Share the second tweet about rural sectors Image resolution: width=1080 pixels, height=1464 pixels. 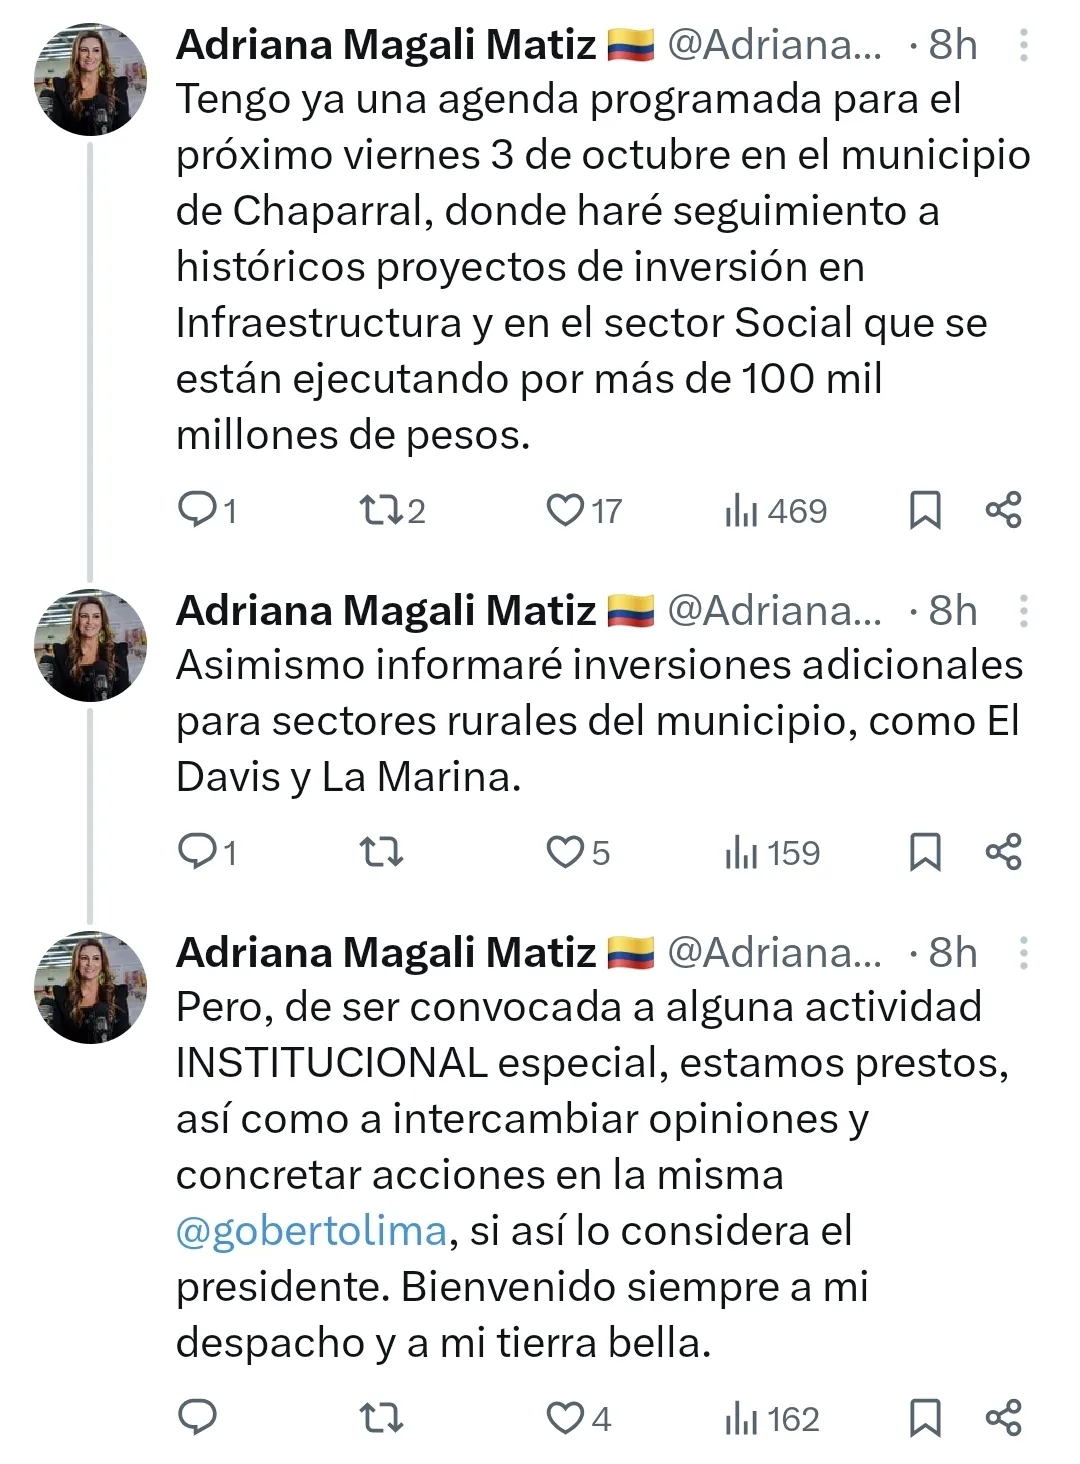point(1003,852)
